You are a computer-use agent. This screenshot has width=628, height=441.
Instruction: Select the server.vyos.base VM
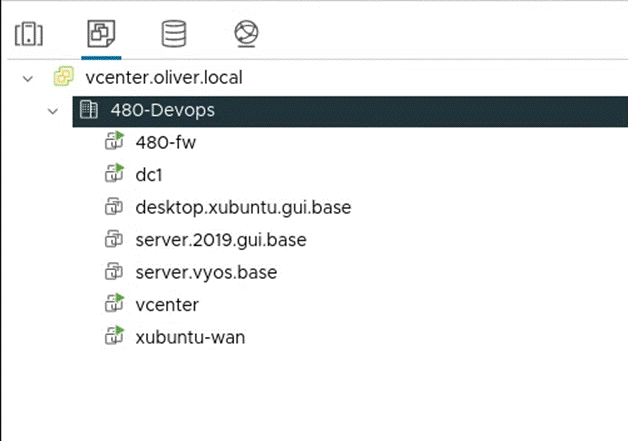point(206,272)
